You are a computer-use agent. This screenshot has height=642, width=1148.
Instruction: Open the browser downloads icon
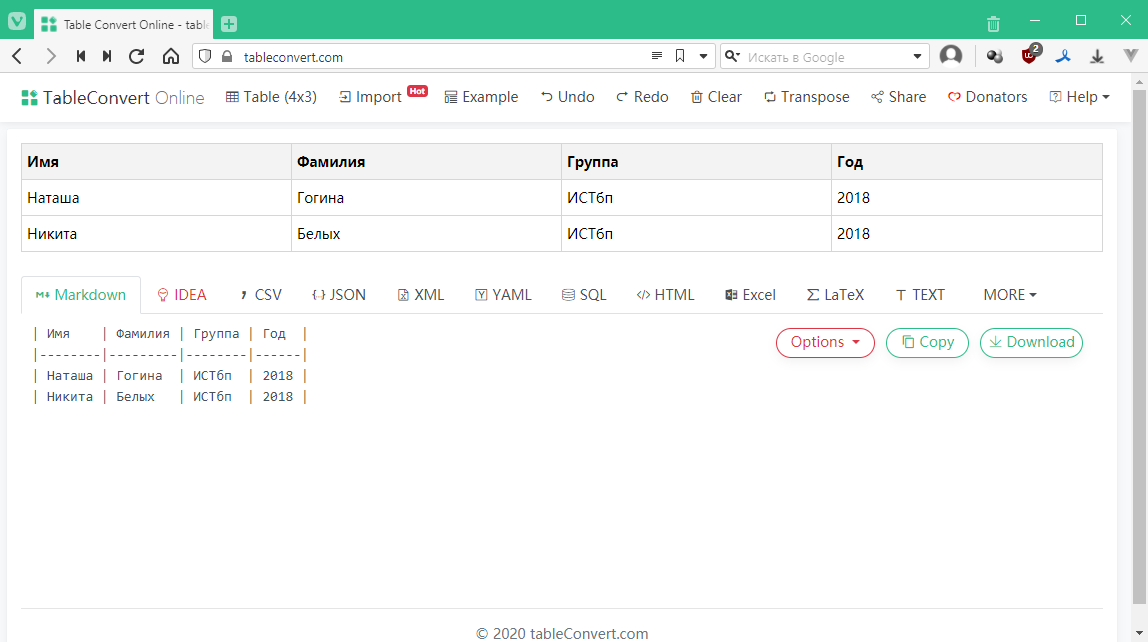(1097, 57)
